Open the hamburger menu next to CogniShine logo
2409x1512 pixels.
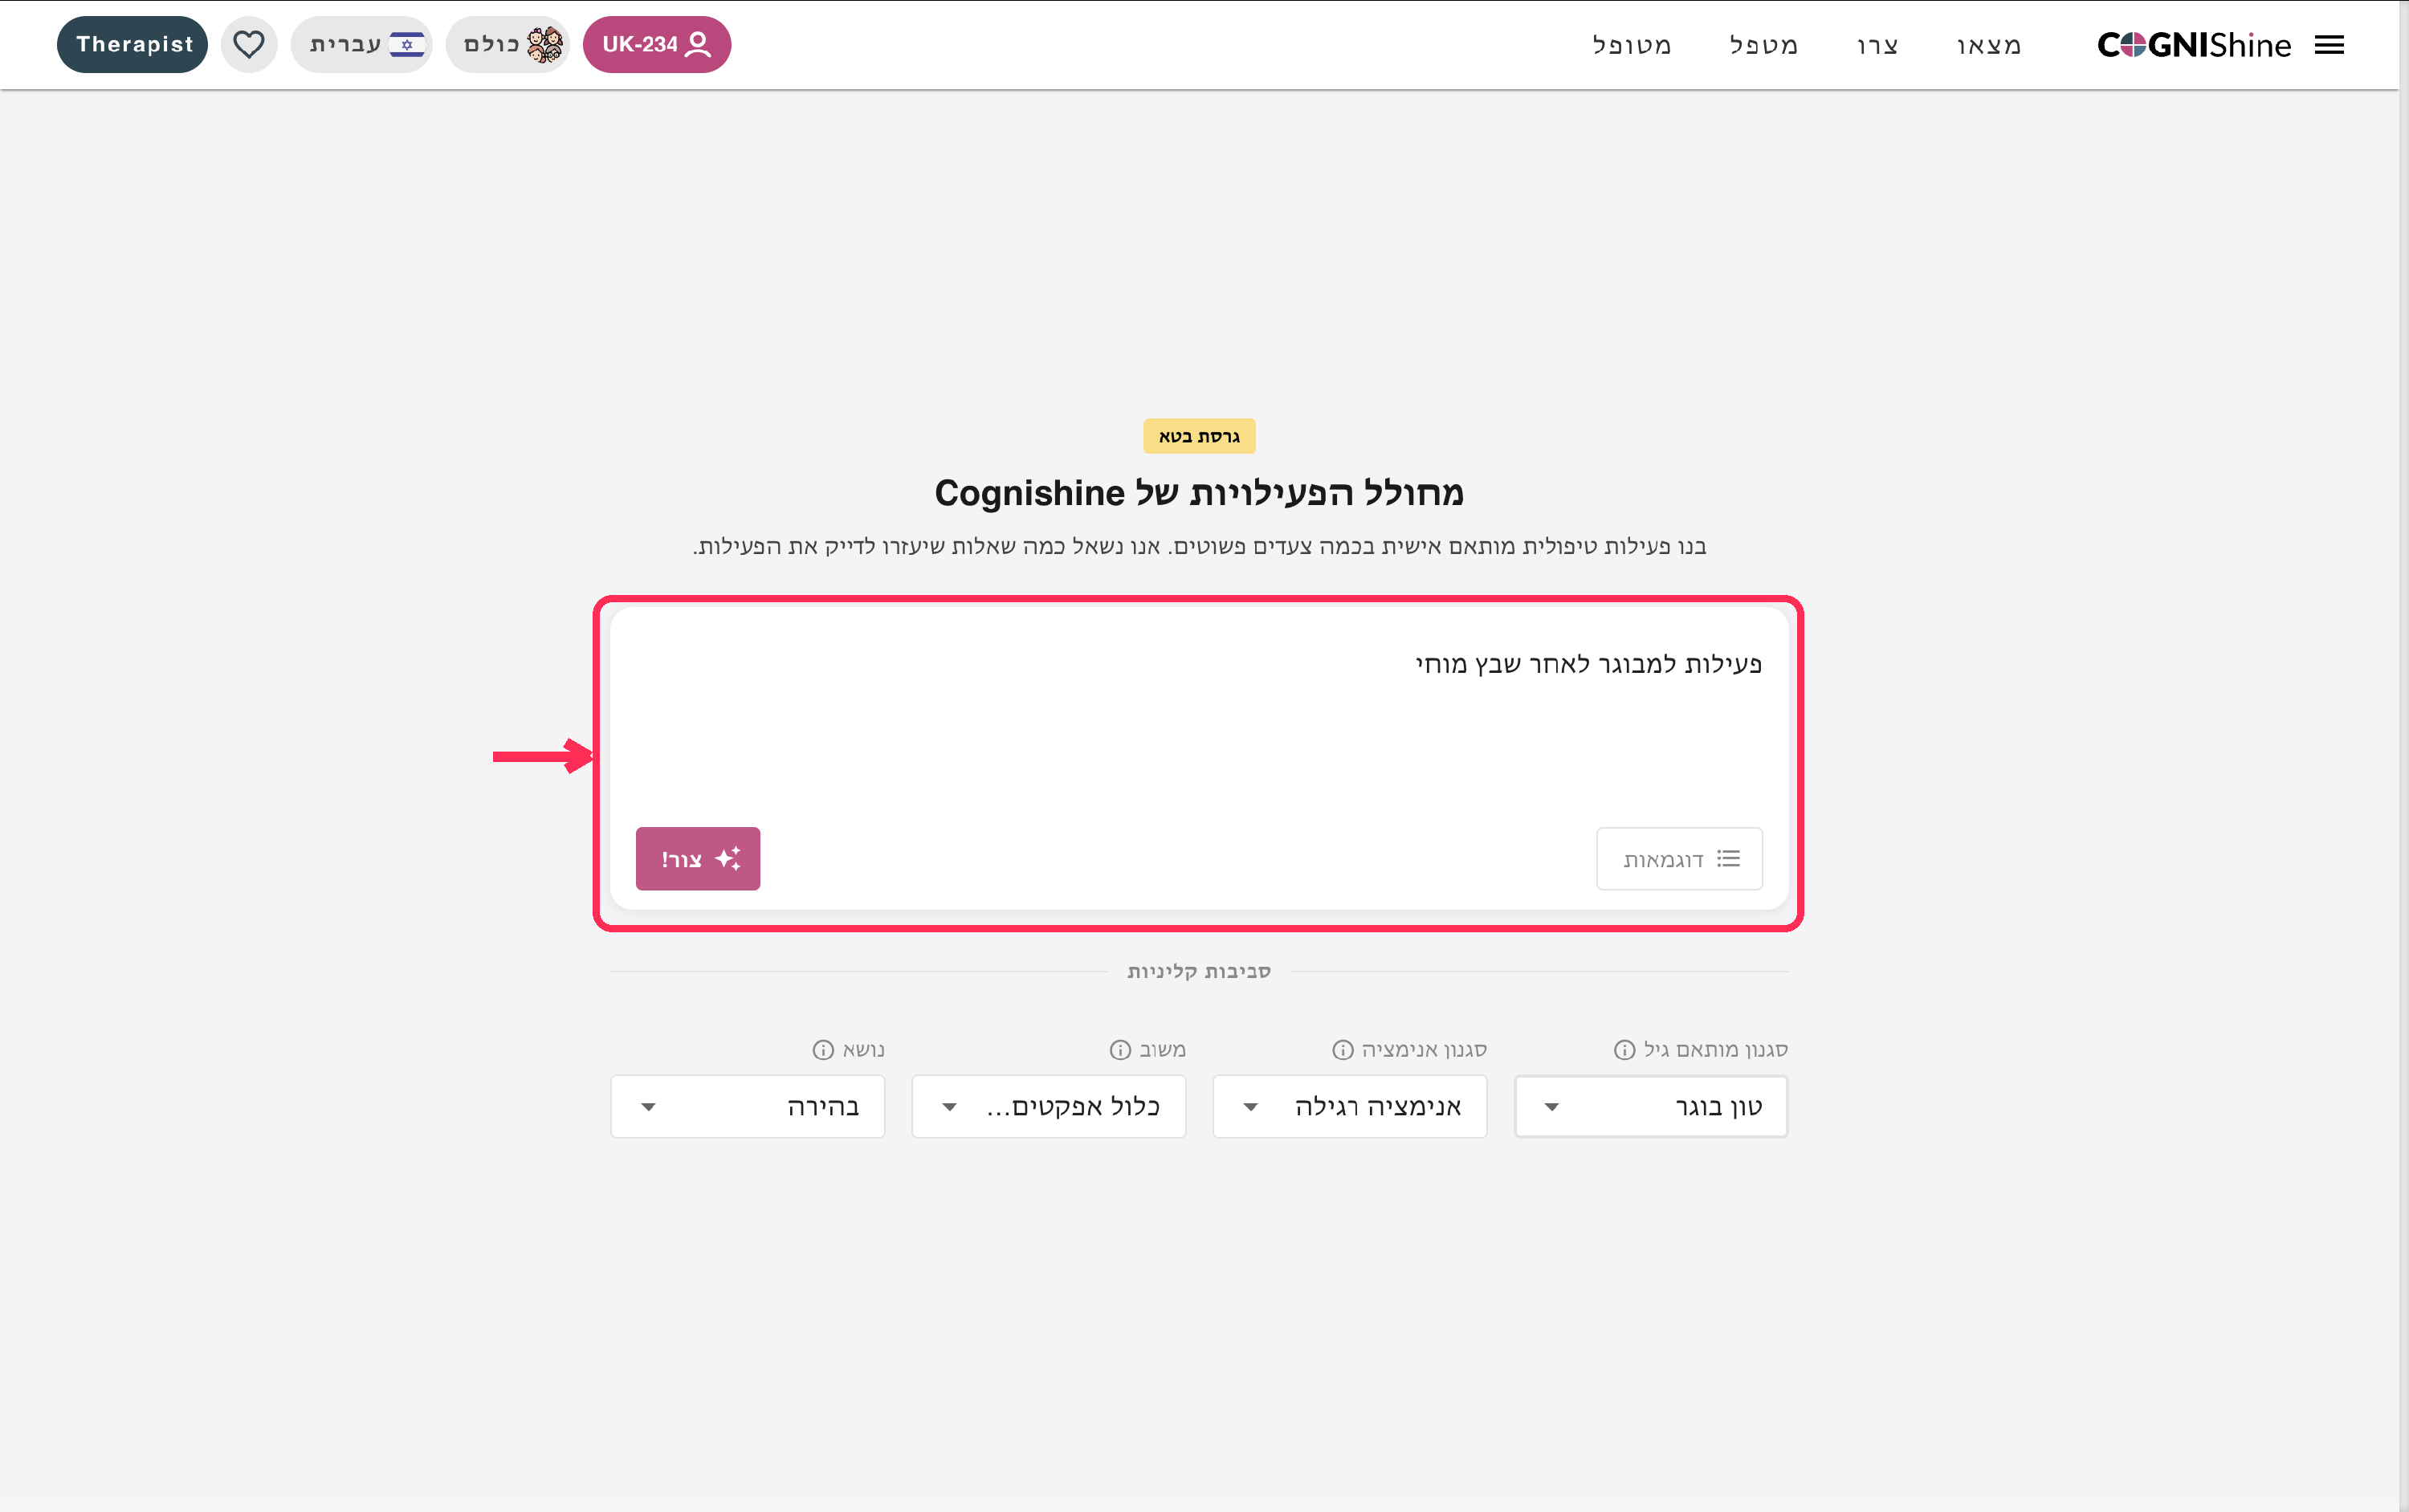click(x=2329, y=45)
